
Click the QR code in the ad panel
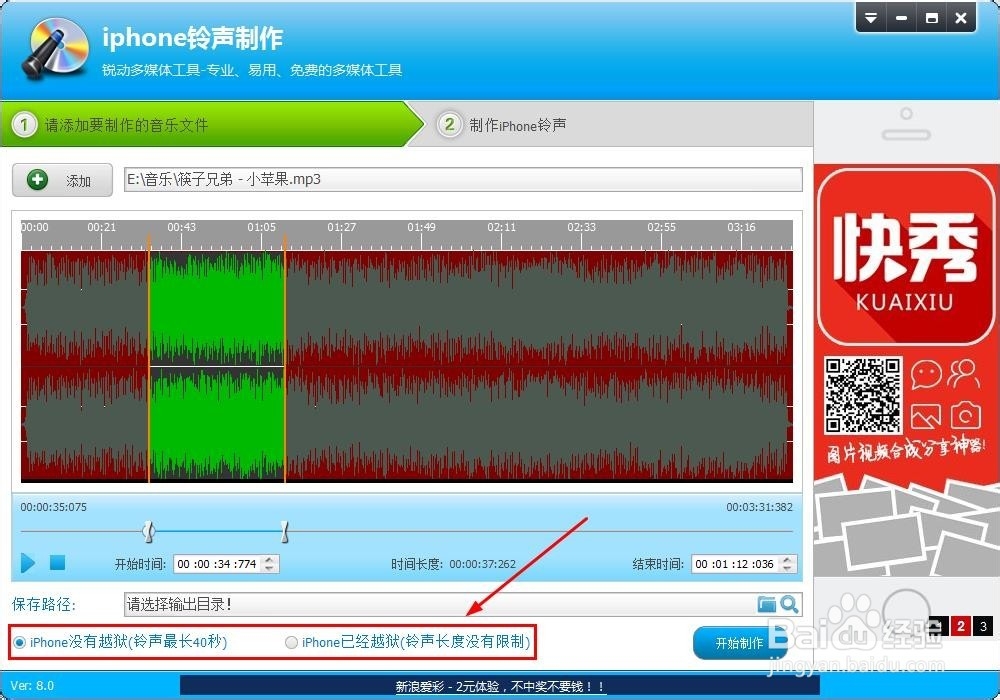click(x=863, y=395)
